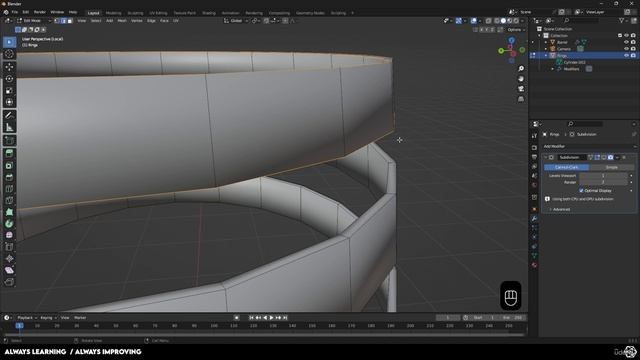Viewport: 640px width, 360px height.
Task: Open the Render menu
Action: click(x=40, y=12)
